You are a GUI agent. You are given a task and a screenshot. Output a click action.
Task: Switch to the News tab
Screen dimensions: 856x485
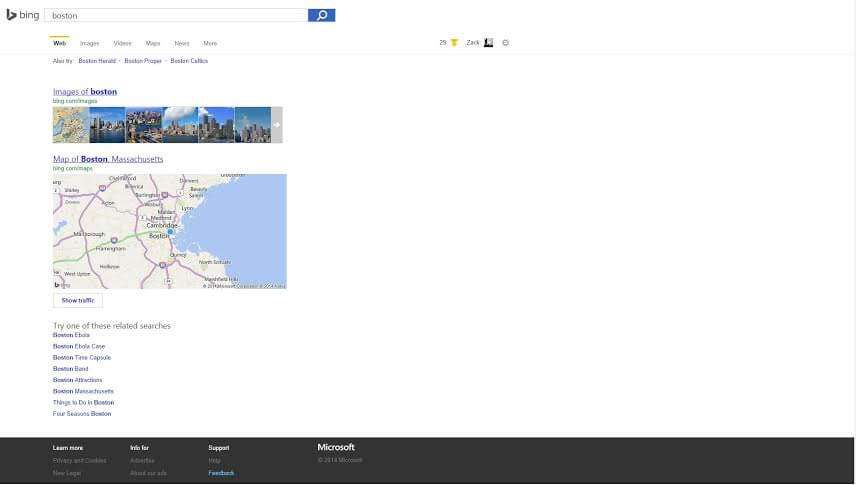[x=182, y=43]
